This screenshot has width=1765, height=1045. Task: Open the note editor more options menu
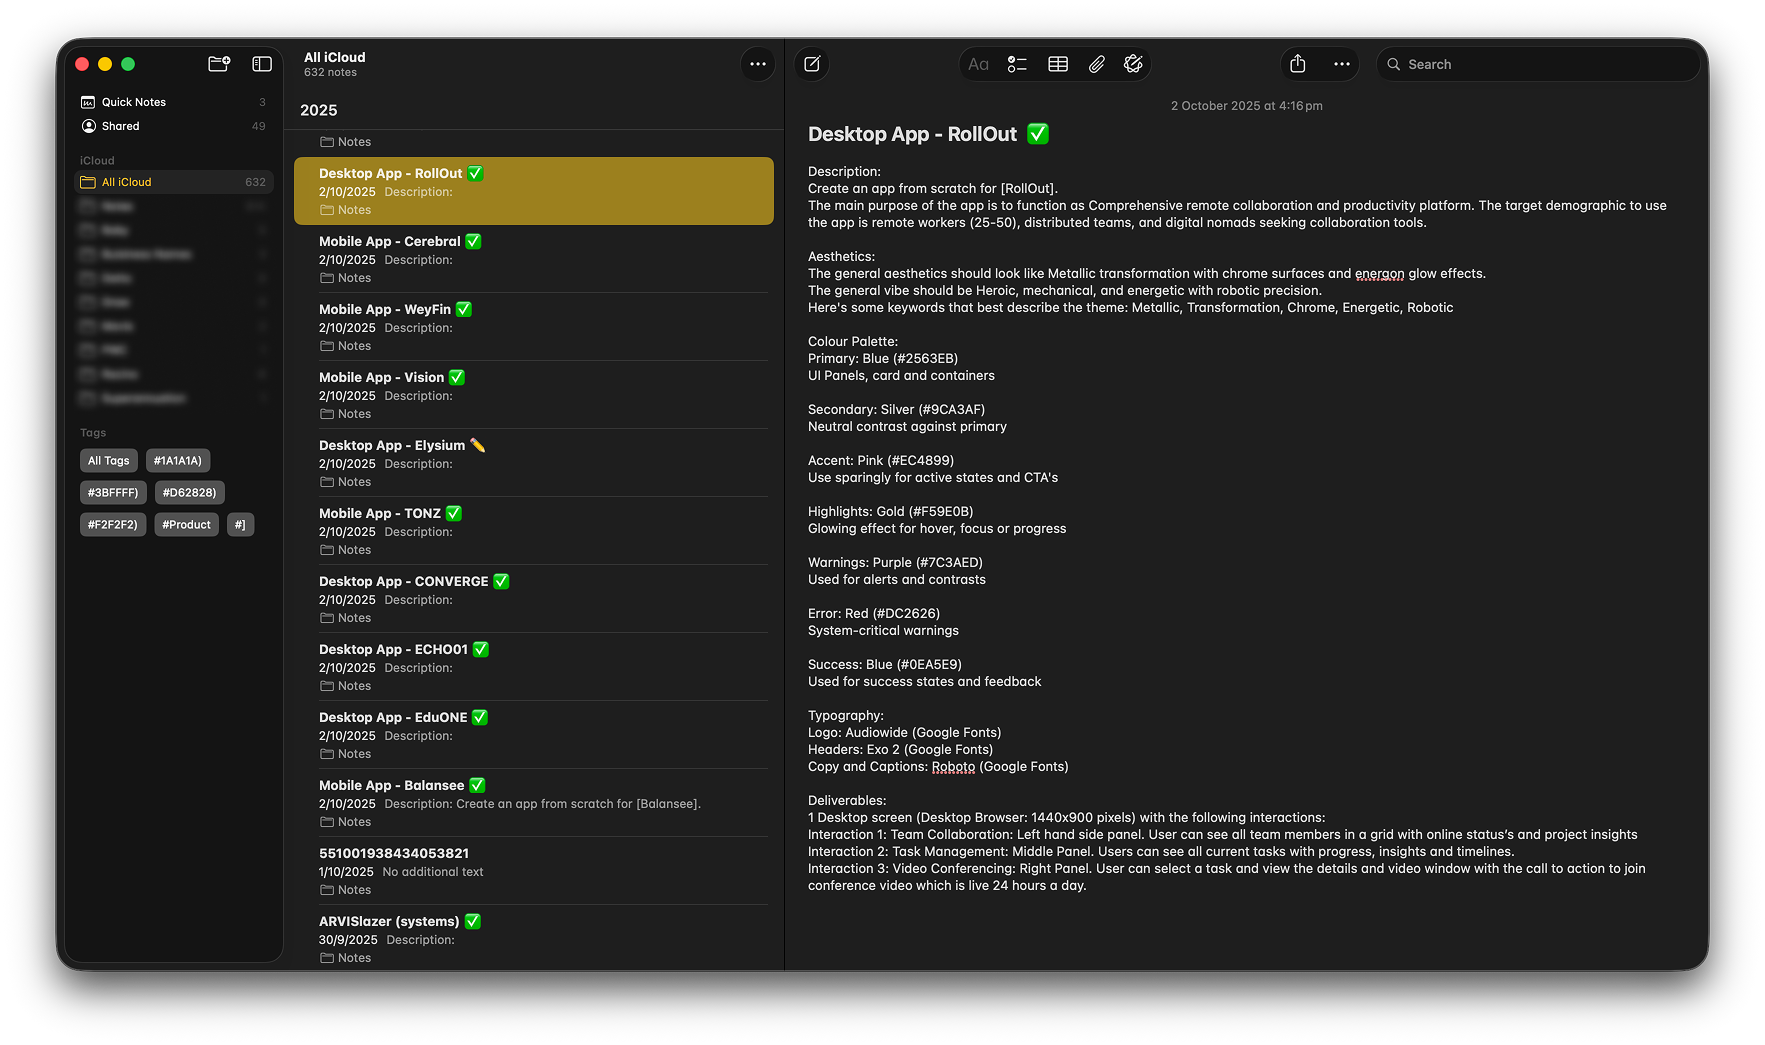tap(1342, 64)
